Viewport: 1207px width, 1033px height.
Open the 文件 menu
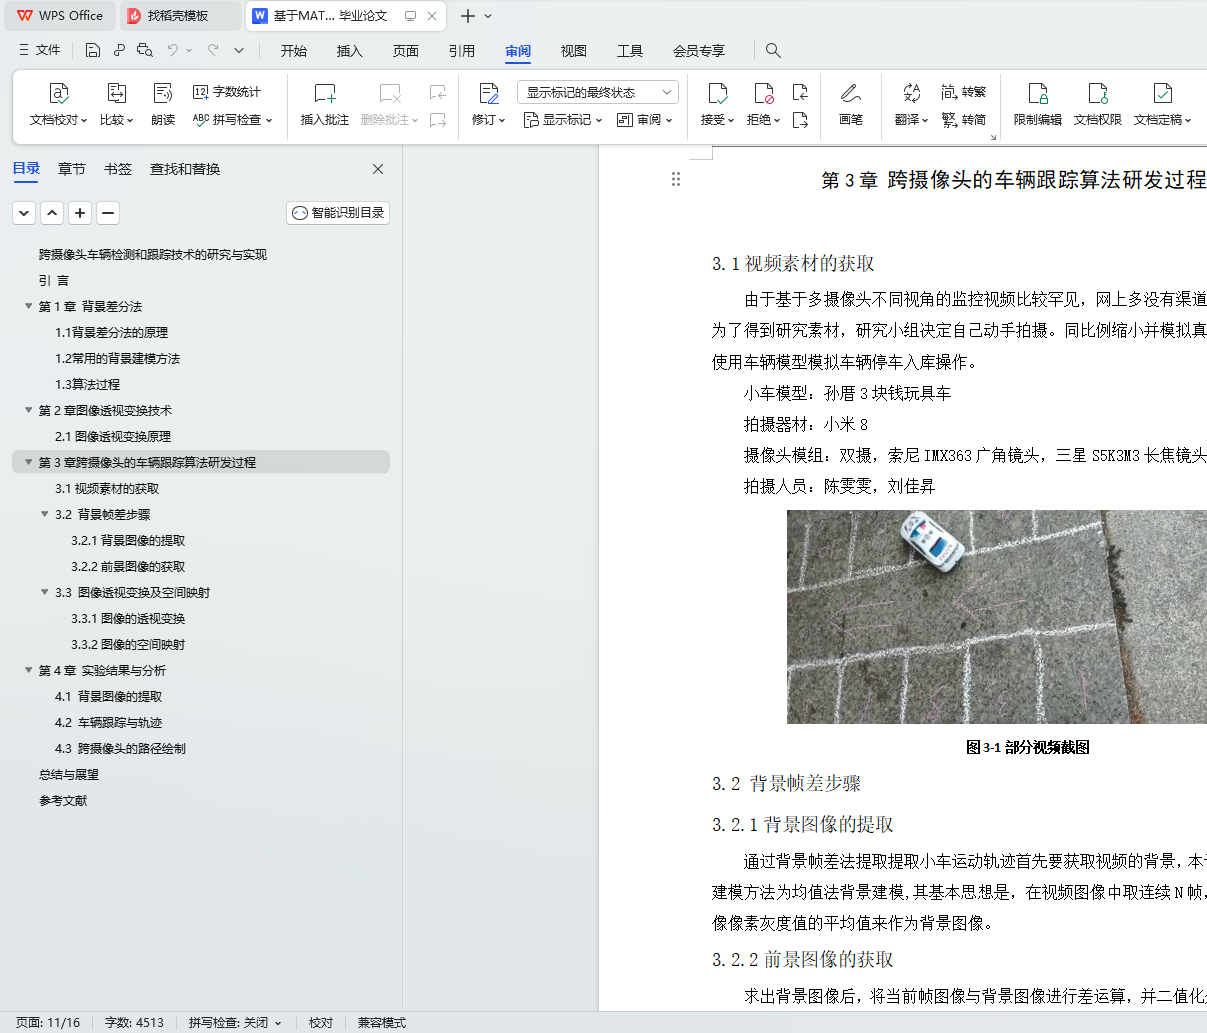point(40,50)
